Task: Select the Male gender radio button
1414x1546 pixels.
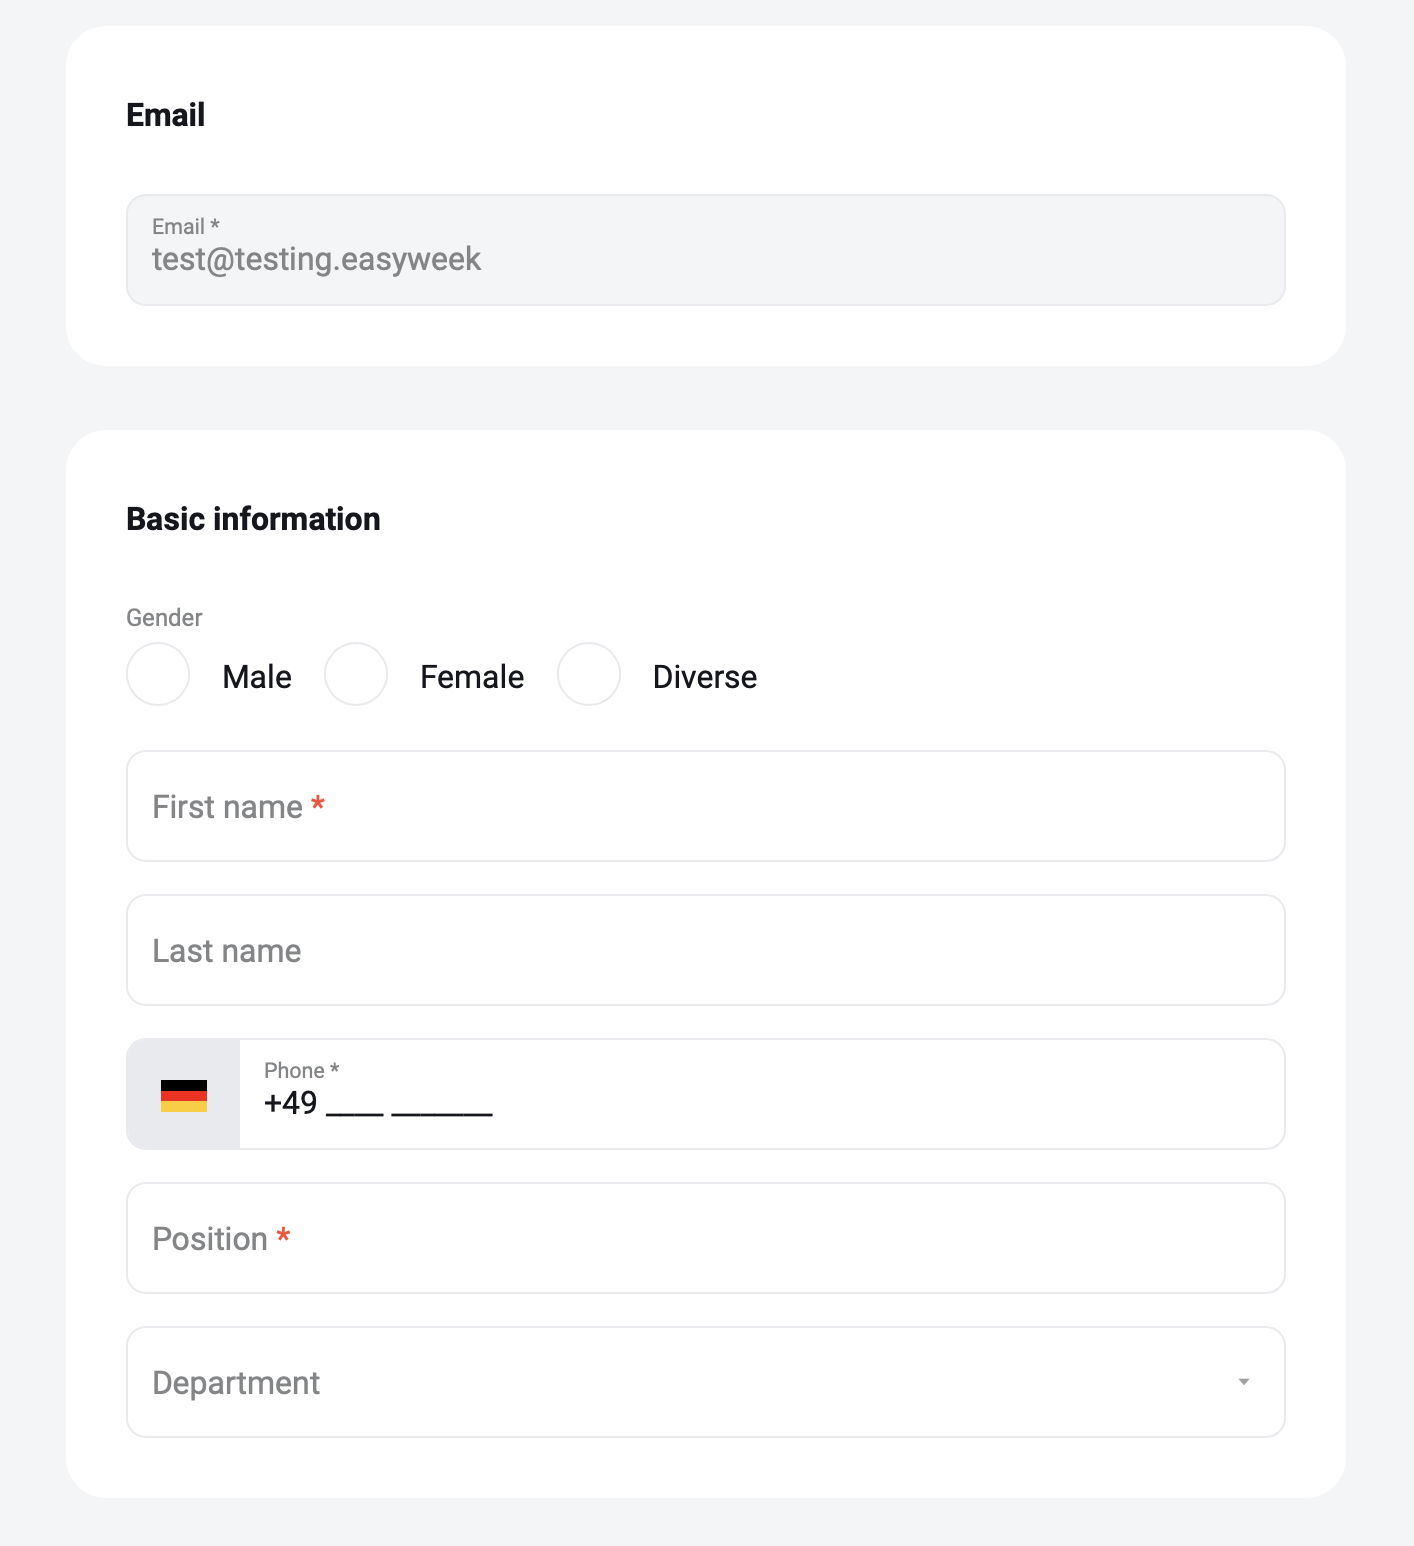Action: [158, 674]
